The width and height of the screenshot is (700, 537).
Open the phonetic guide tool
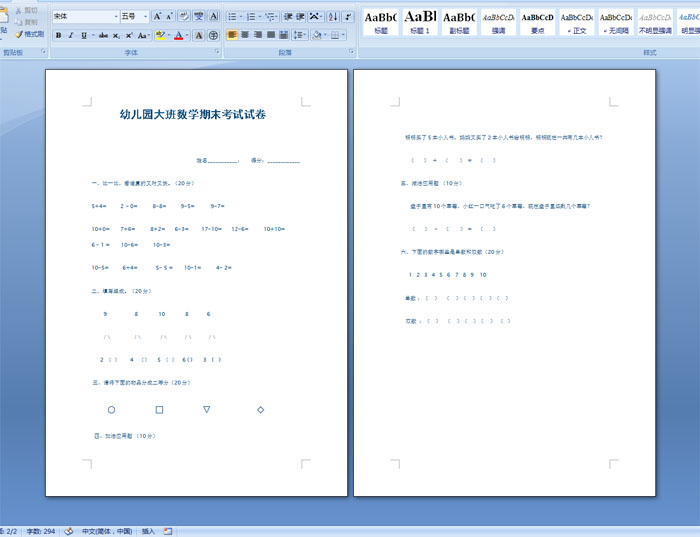pos(199,17)
